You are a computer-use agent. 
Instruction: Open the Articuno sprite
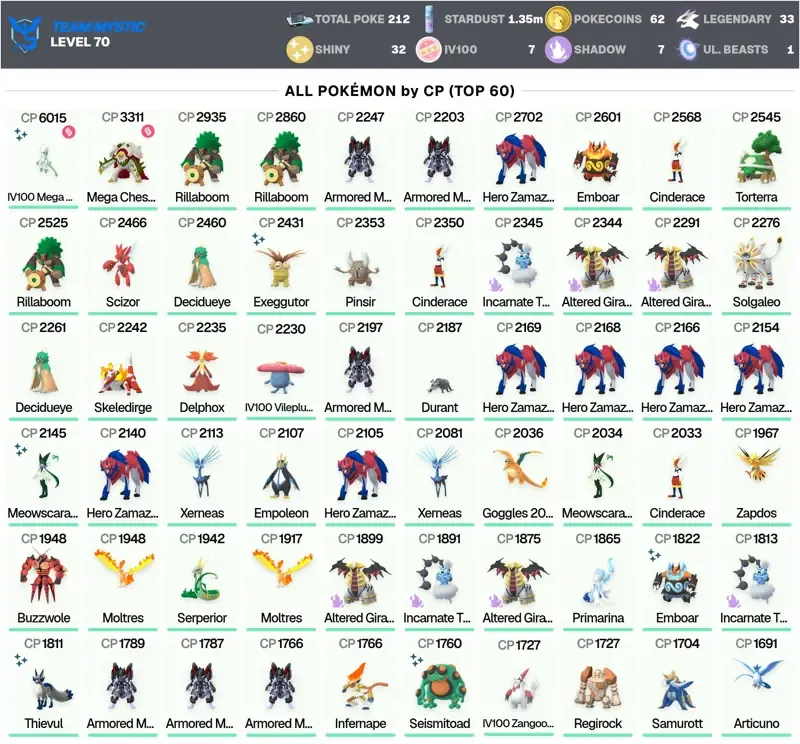coord(757,673)
